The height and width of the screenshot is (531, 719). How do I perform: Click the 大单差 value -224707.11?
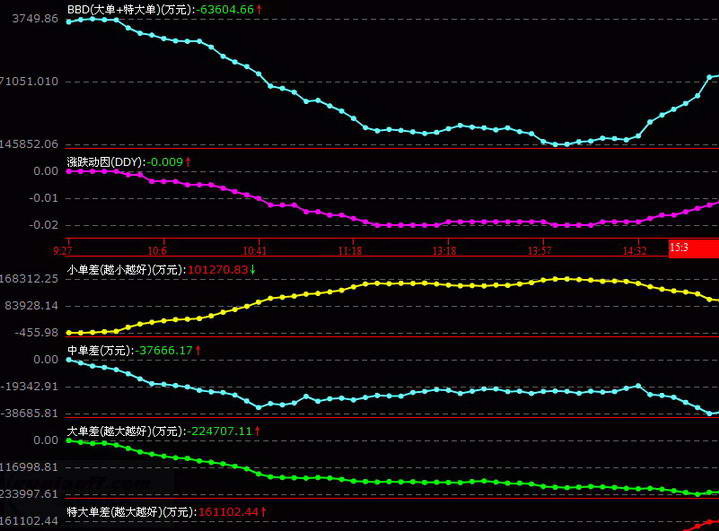220,431
